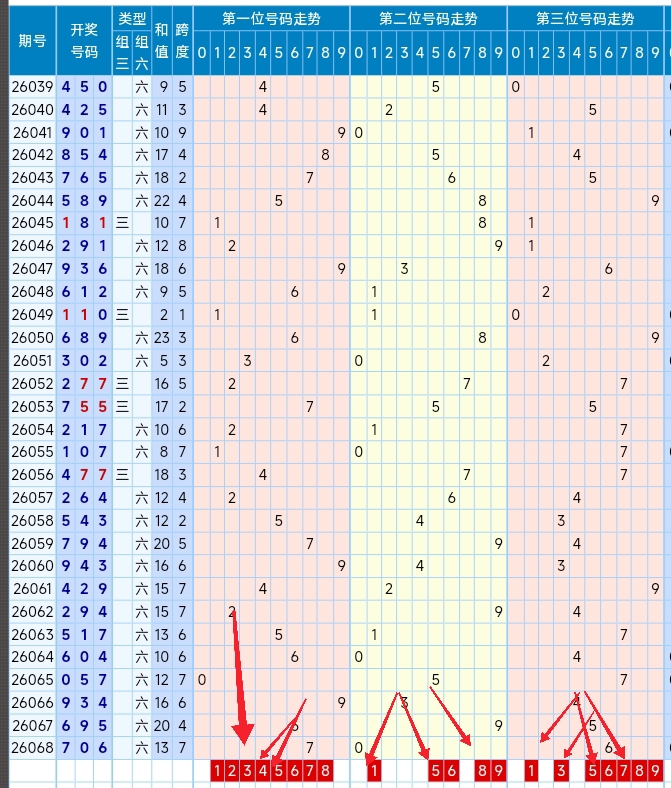The image size is (671, 788).
Task: Click the 开奖号码 column header
Action: [84, 41]
